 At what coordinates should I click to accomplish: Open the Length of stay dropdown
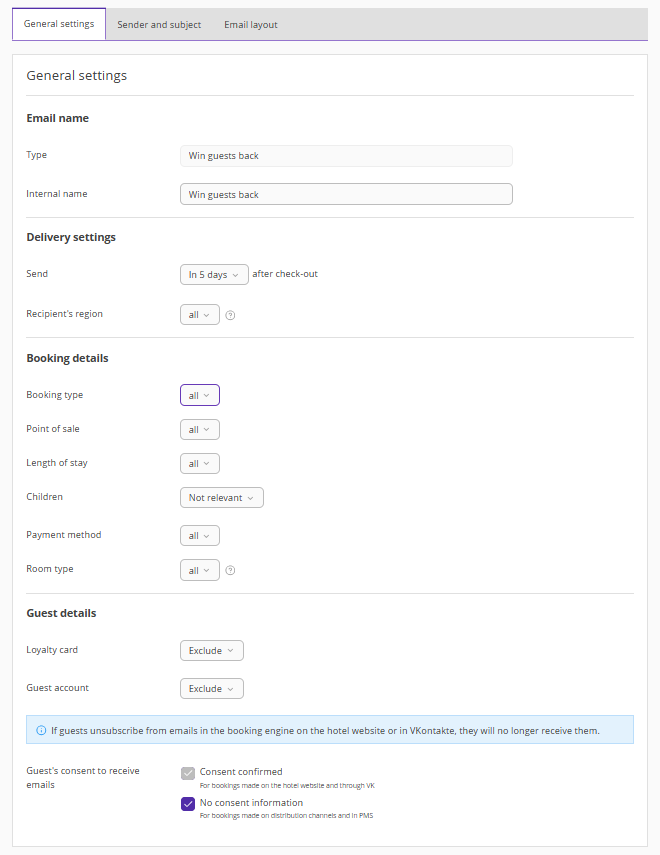[199, 464]
